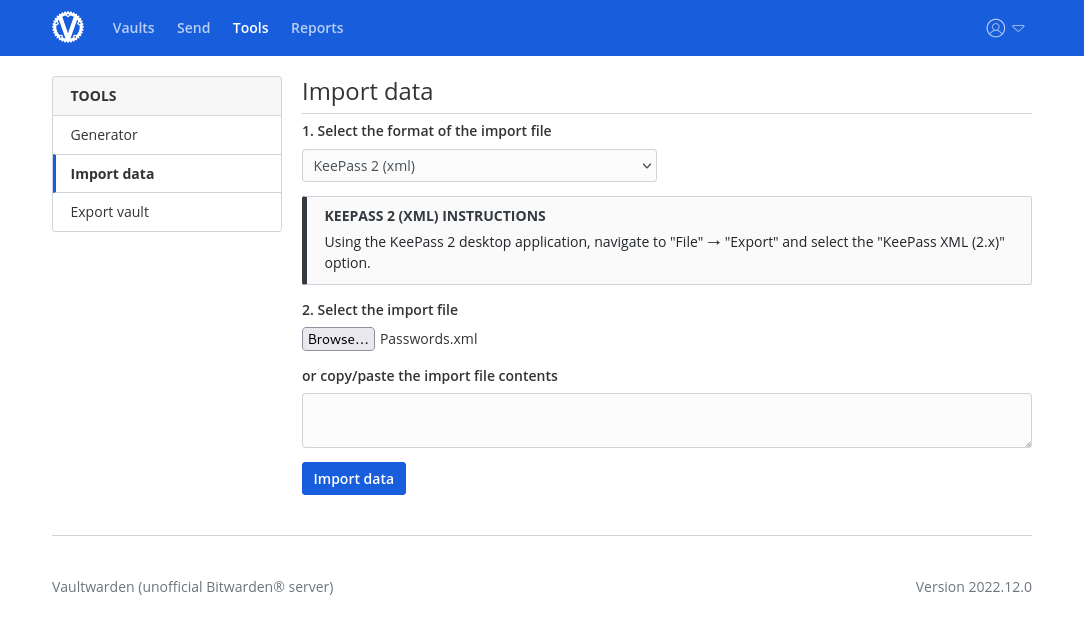Open the user account avatar menu
Viewport: 1084px width, 643px height.
(996, 28)
